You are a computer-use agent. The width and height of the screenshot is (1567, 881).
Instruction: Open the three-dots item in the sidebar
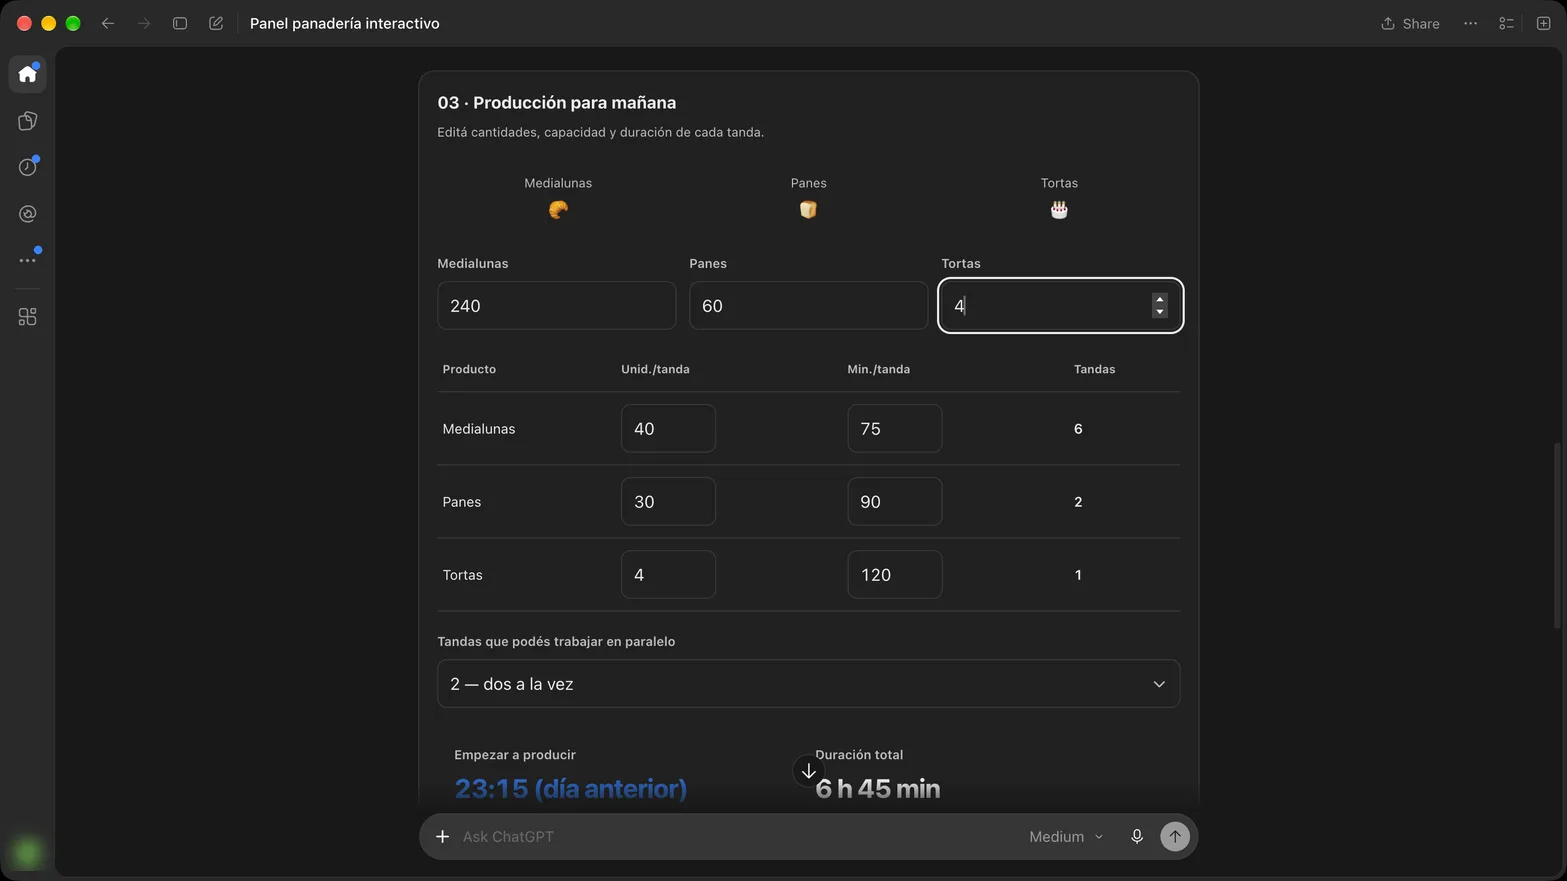[27, 260]
